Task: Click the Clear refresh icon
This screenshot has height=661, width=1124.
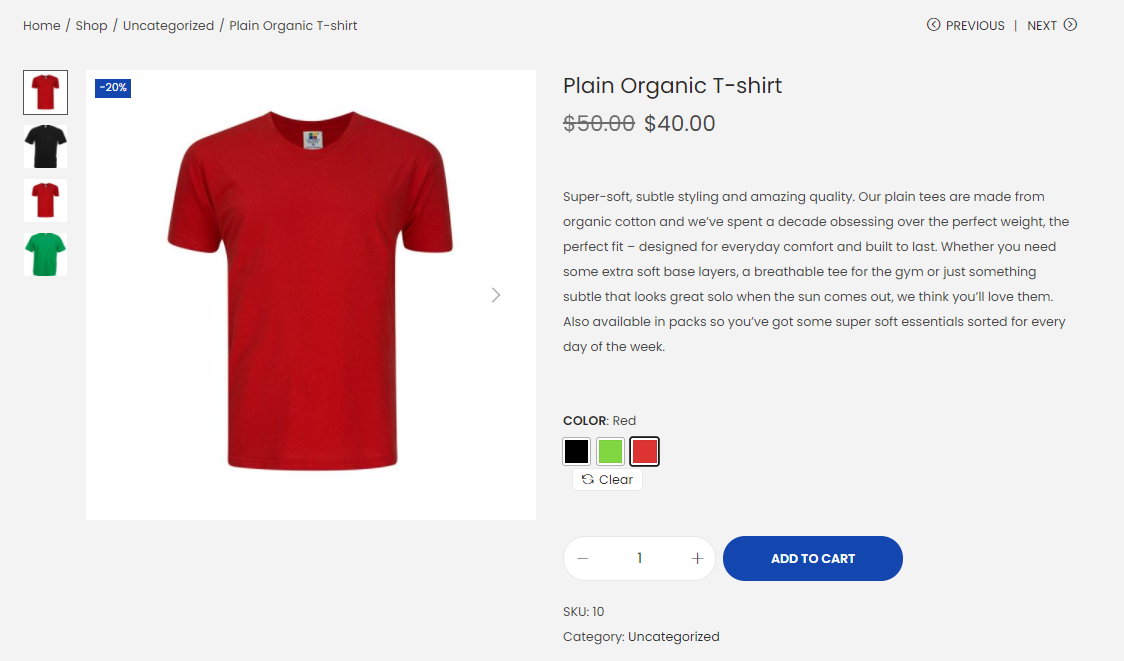Action: point(588,480)
